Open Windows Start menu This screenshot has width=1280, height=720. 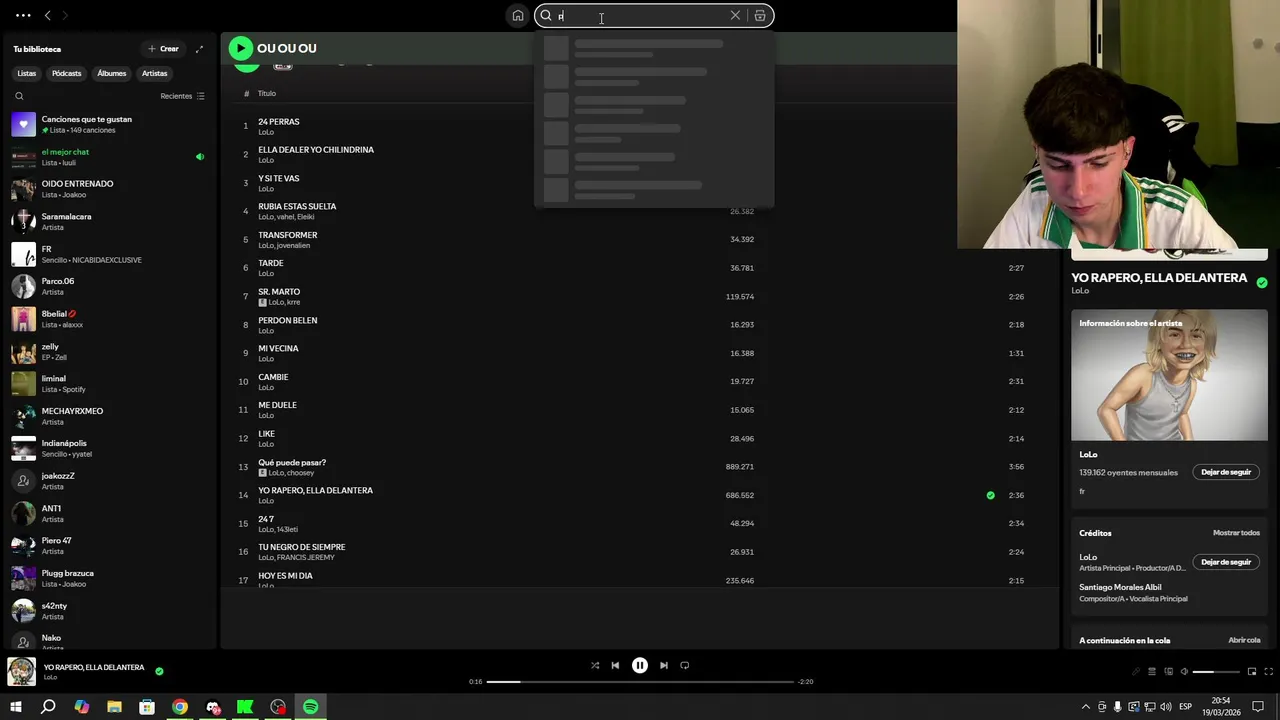pos(15,707)
